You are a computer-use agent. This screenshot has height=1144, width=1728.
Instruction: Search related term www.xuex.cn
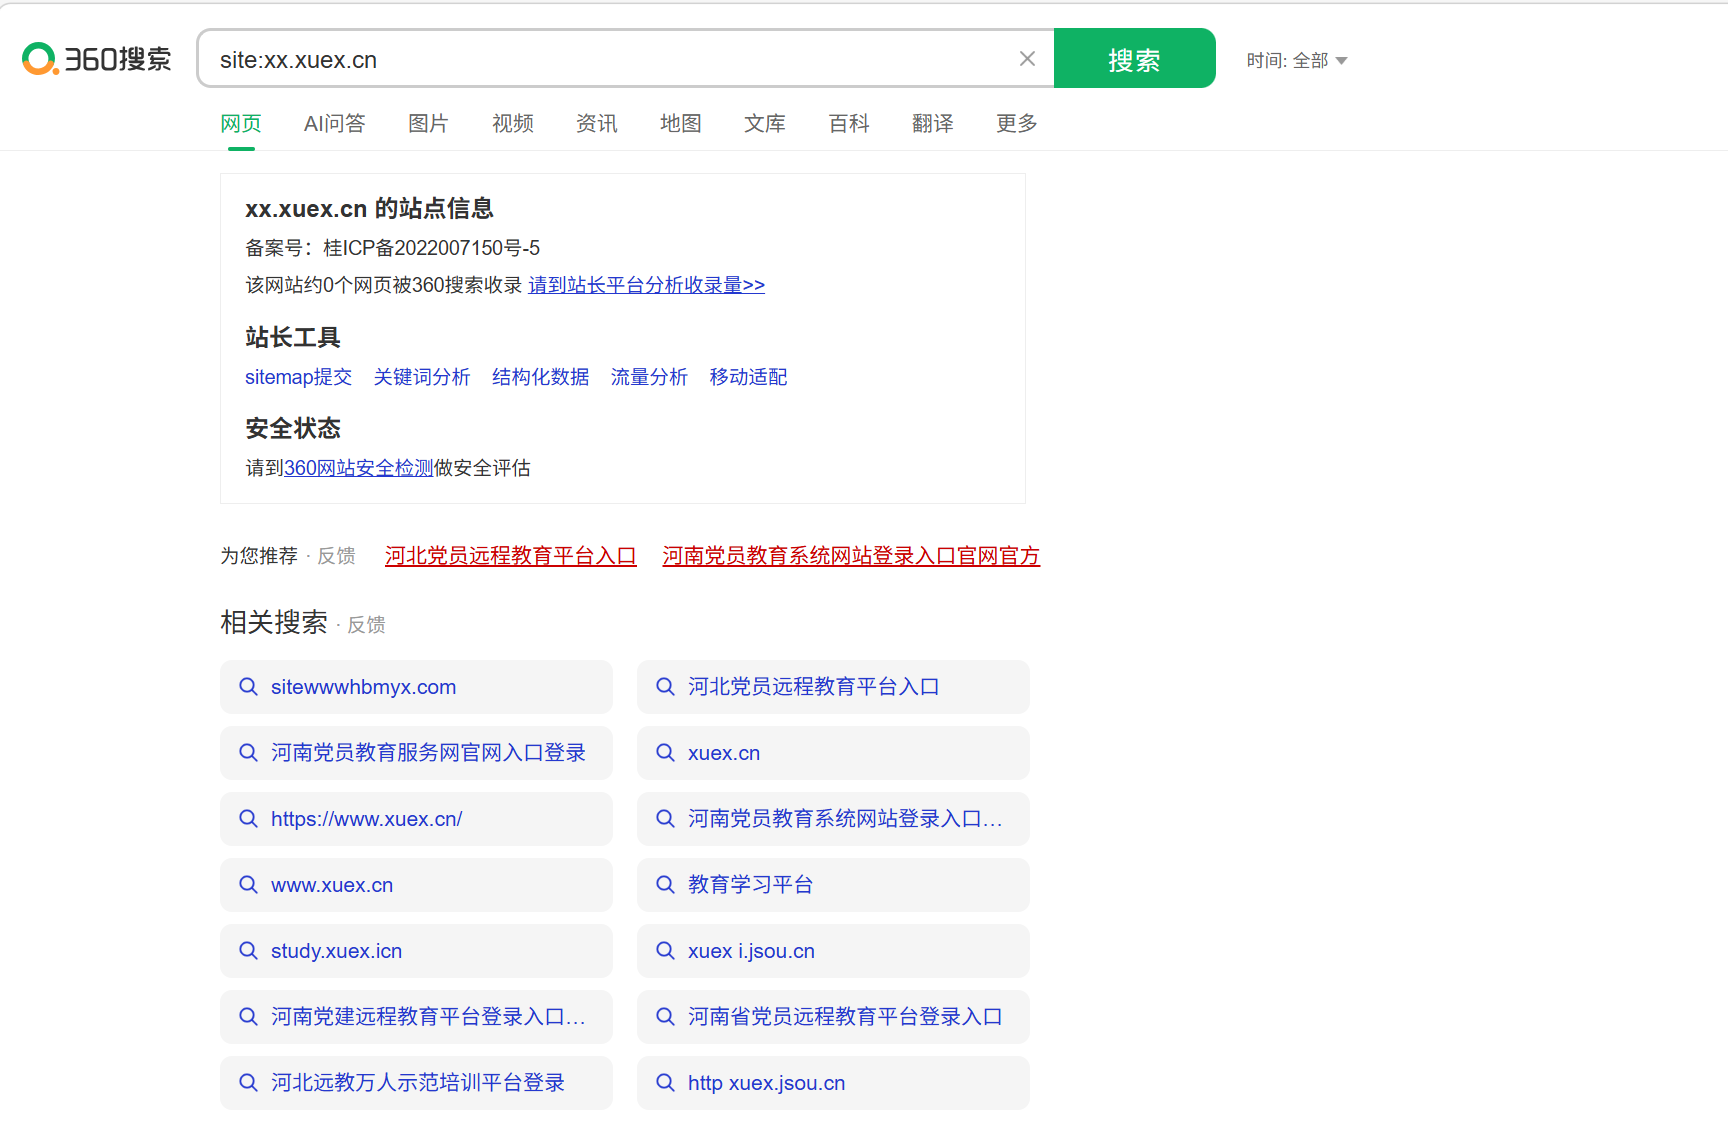[416, 885]
